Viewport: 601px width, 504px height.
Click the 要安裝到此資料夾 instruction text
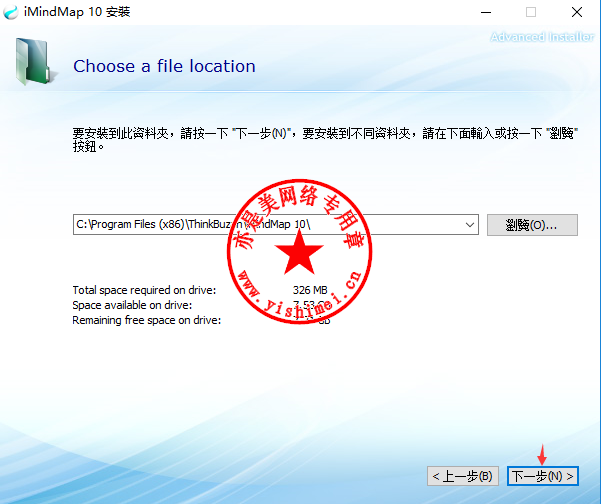325,140
